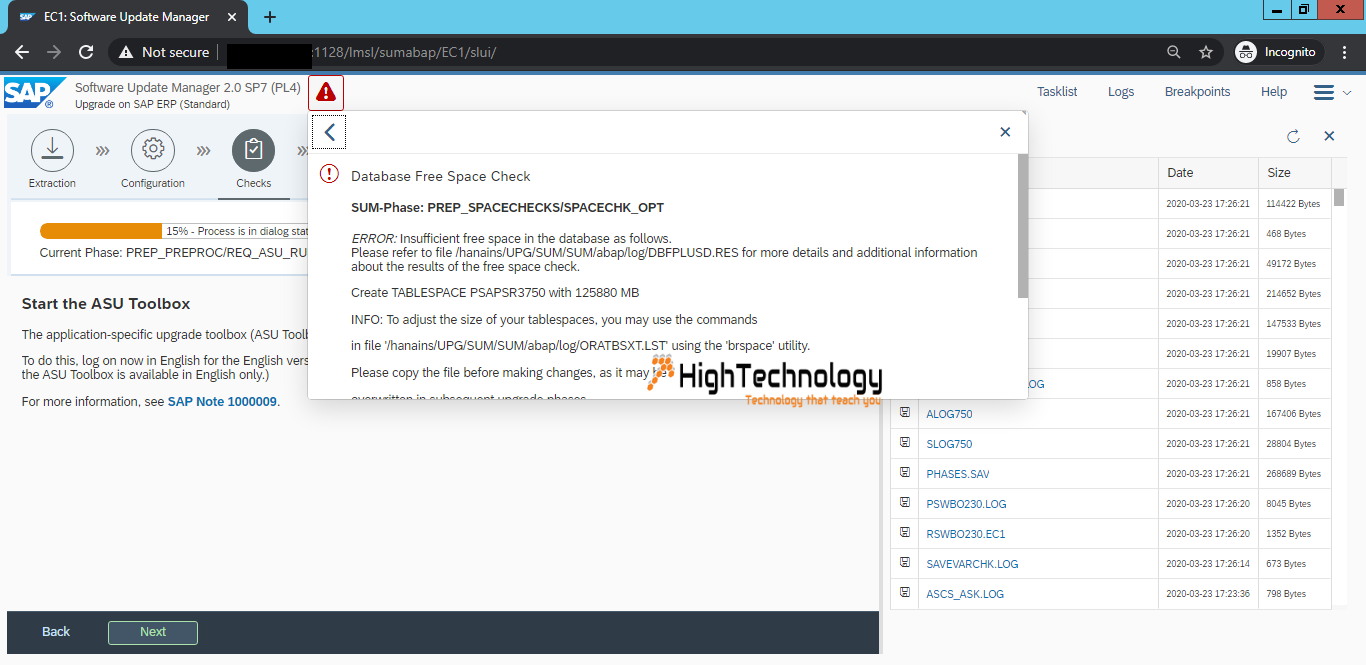Open the SLOG750 log file
Image resolution: width=1366 pixels, height=665 pixels.
pyautogui.click(x=949, y=444)
